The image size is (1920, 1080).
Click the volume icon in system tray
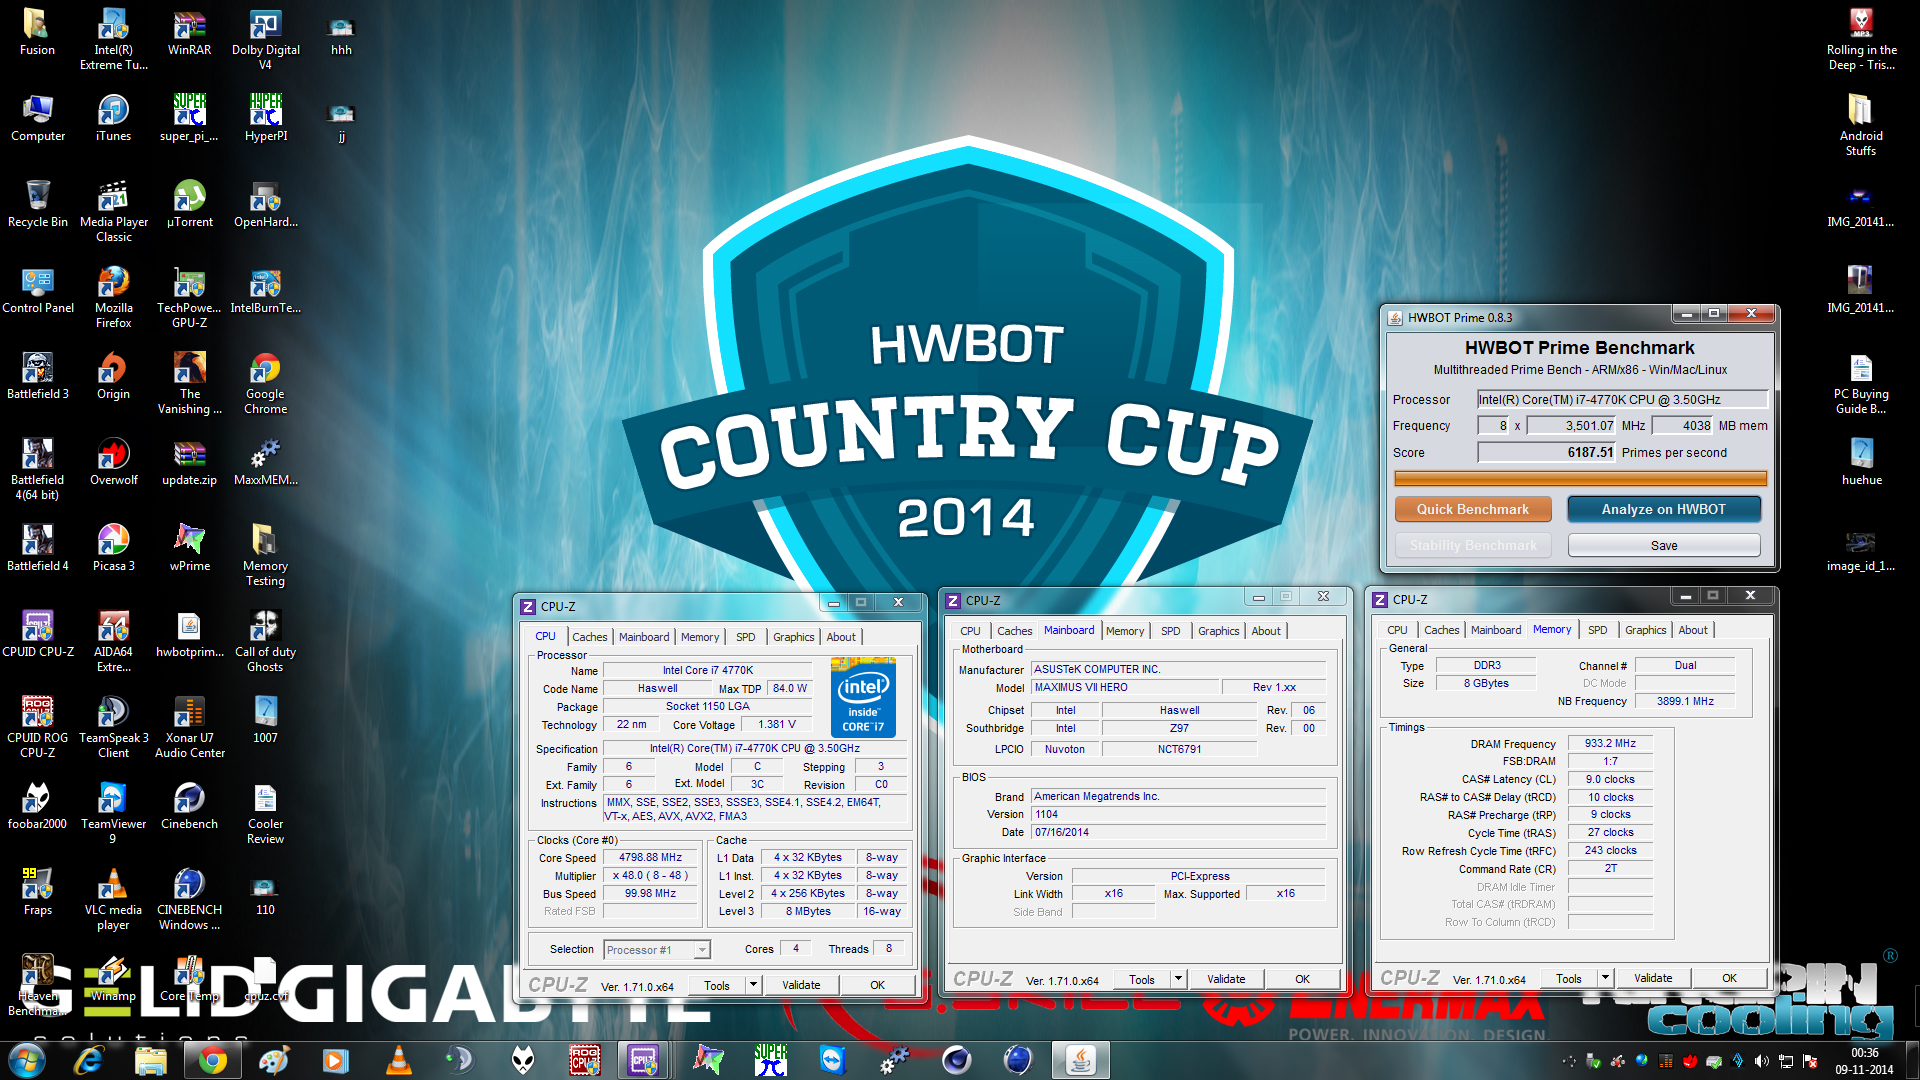1761,1061
